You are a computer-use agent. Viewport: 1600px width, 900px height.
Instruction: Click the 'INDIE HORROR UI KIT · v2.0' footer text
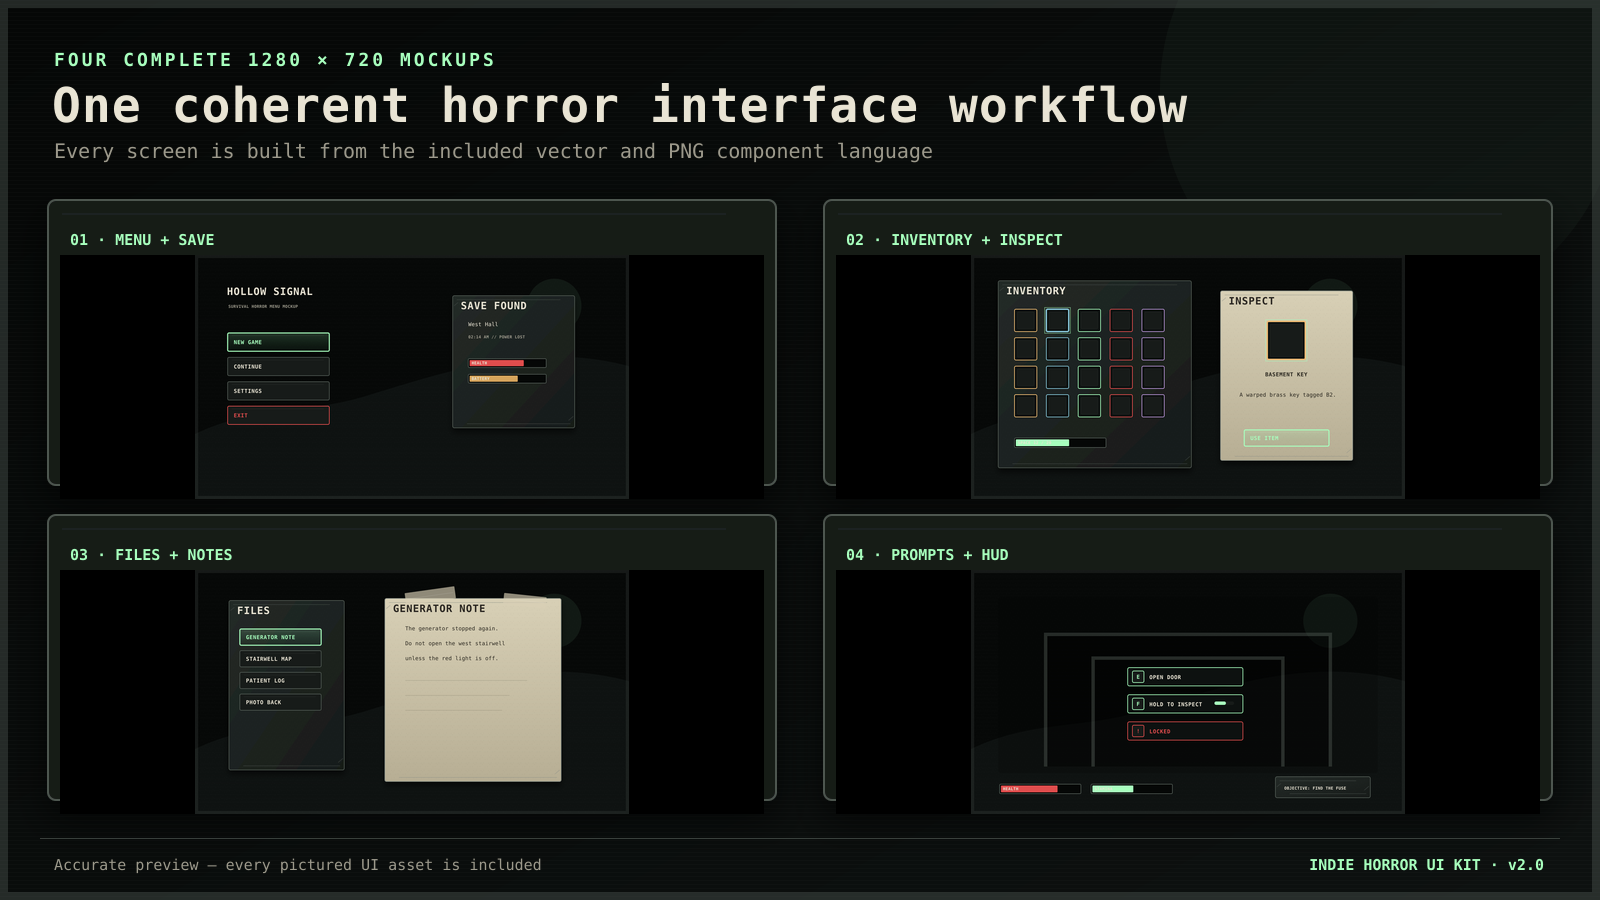(1426, 865)
